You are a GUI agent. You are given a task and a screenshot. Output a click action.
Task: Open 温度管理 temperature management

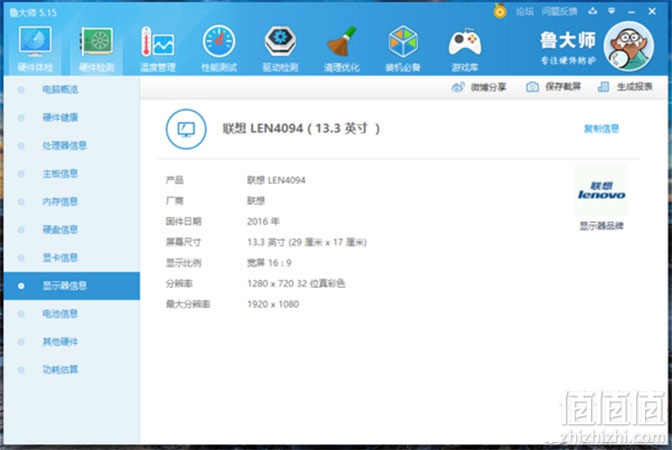point(158,48)
